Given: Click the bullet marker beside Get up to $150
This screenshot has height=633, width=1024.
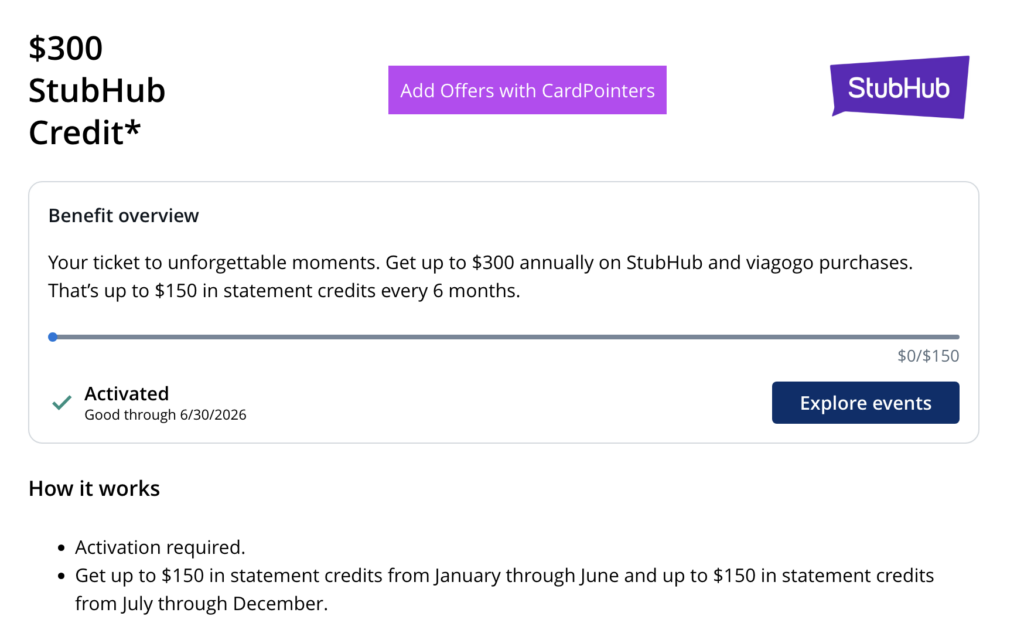Looking at the screenshot, I should 63,577.
